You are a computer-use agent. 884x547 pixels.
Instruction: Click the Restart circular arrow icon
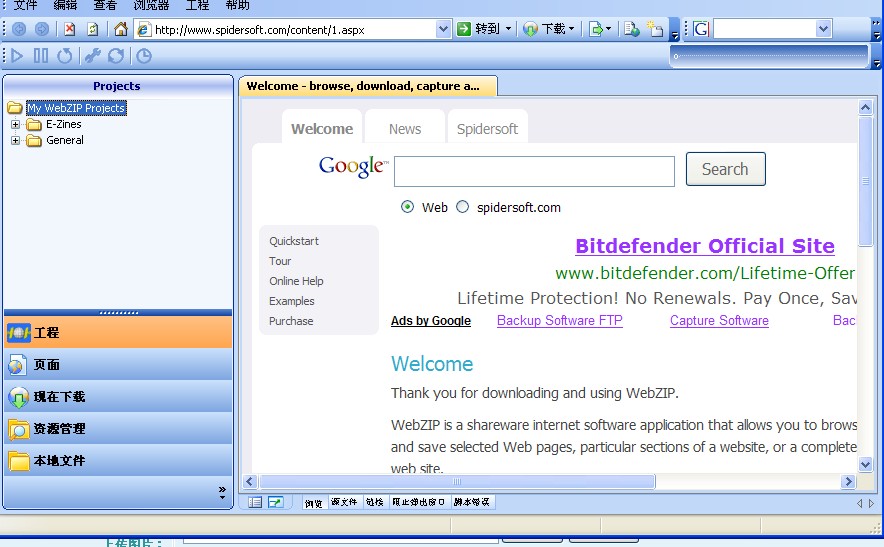coord(64,56)
